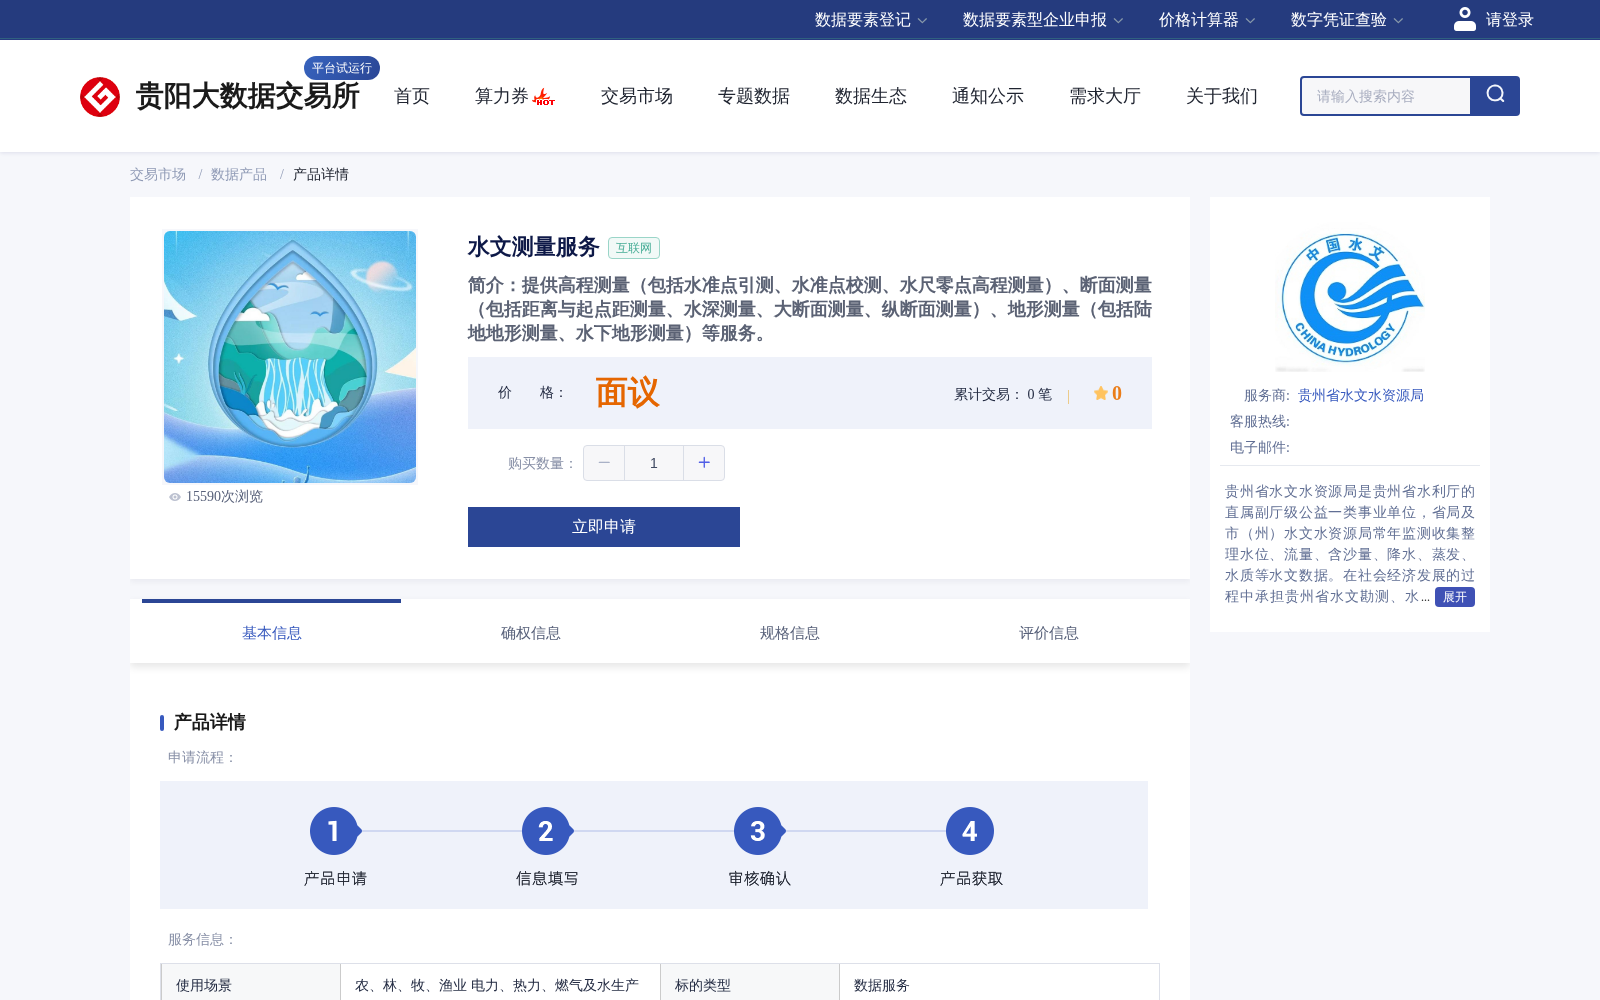Open 数据生态 navigation item
The image size is (1600, 1000).
pos(871,96)
